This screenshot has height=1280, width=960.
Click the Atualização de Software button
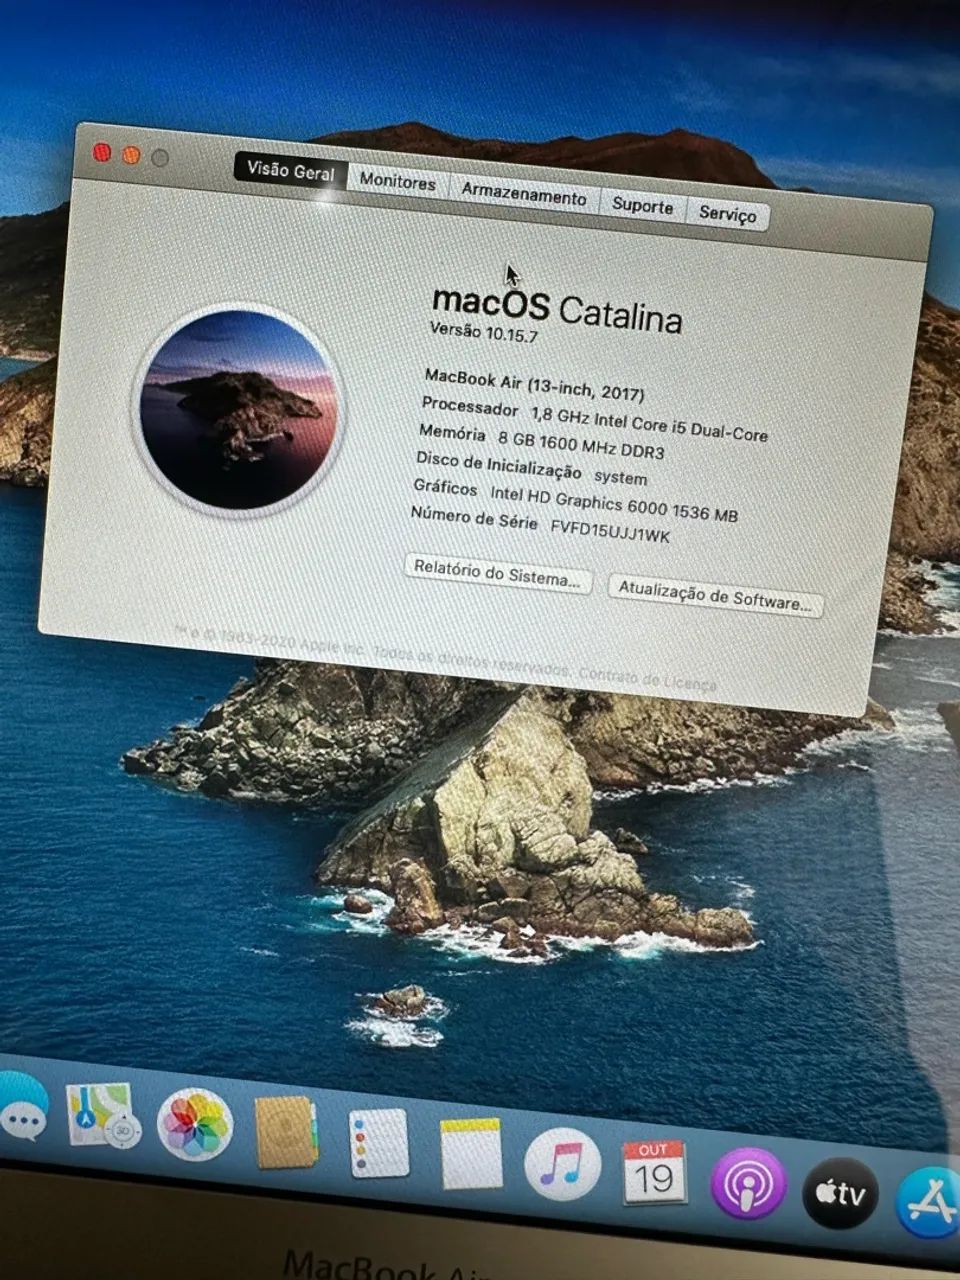[716, 596]
